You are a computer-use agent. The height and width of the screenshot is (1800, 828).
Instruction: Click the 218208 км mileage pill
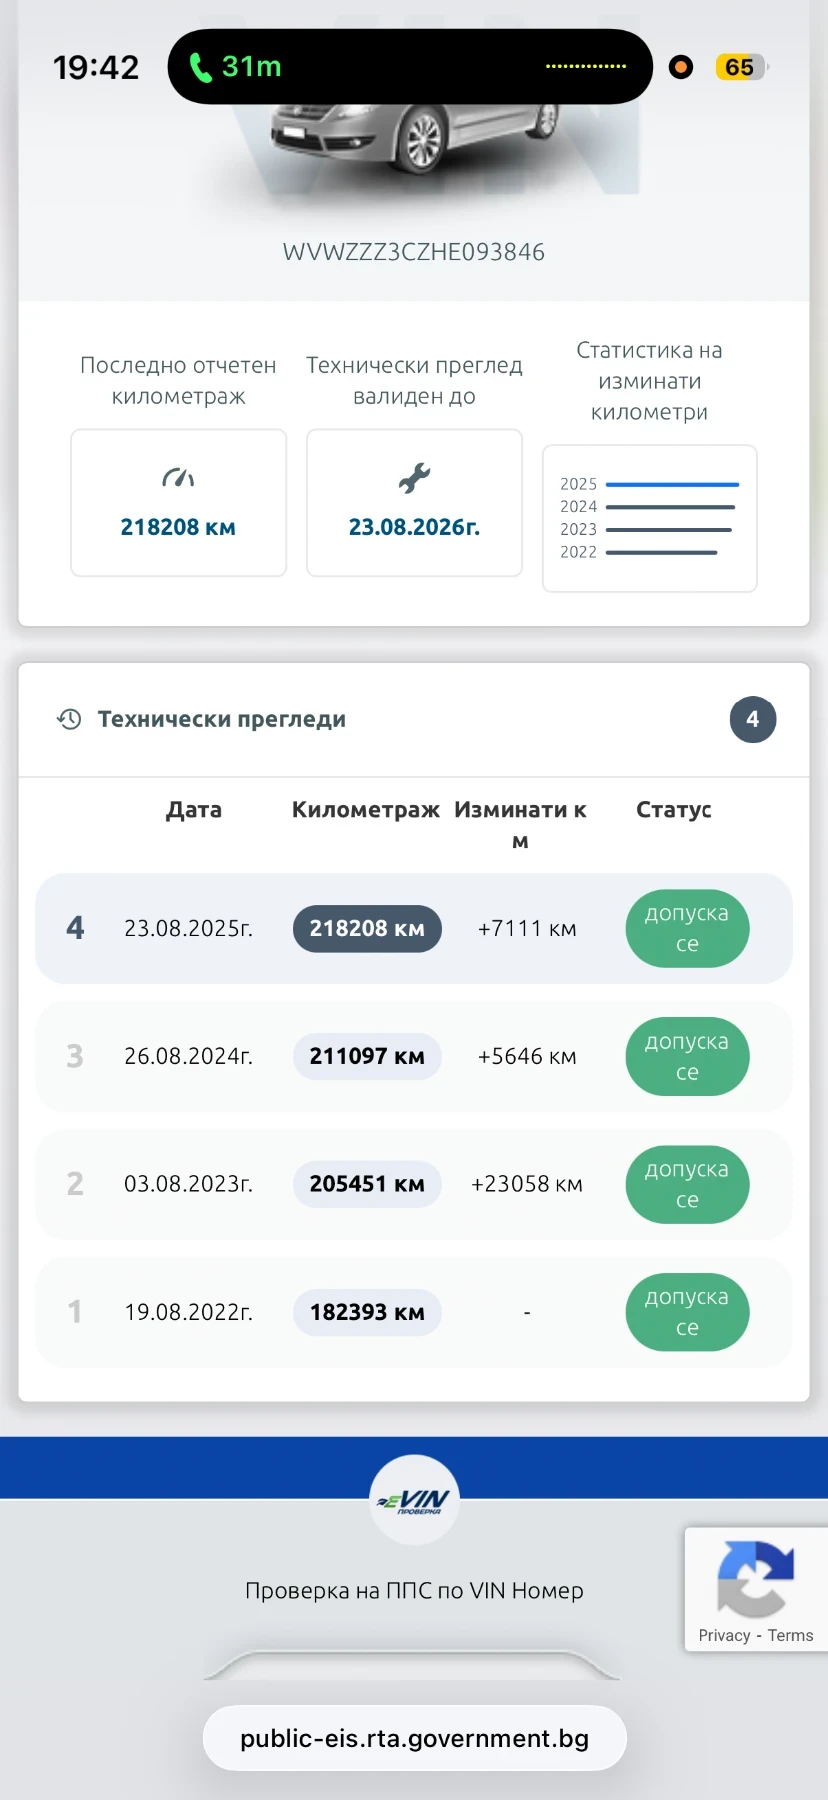click(367, 929)
